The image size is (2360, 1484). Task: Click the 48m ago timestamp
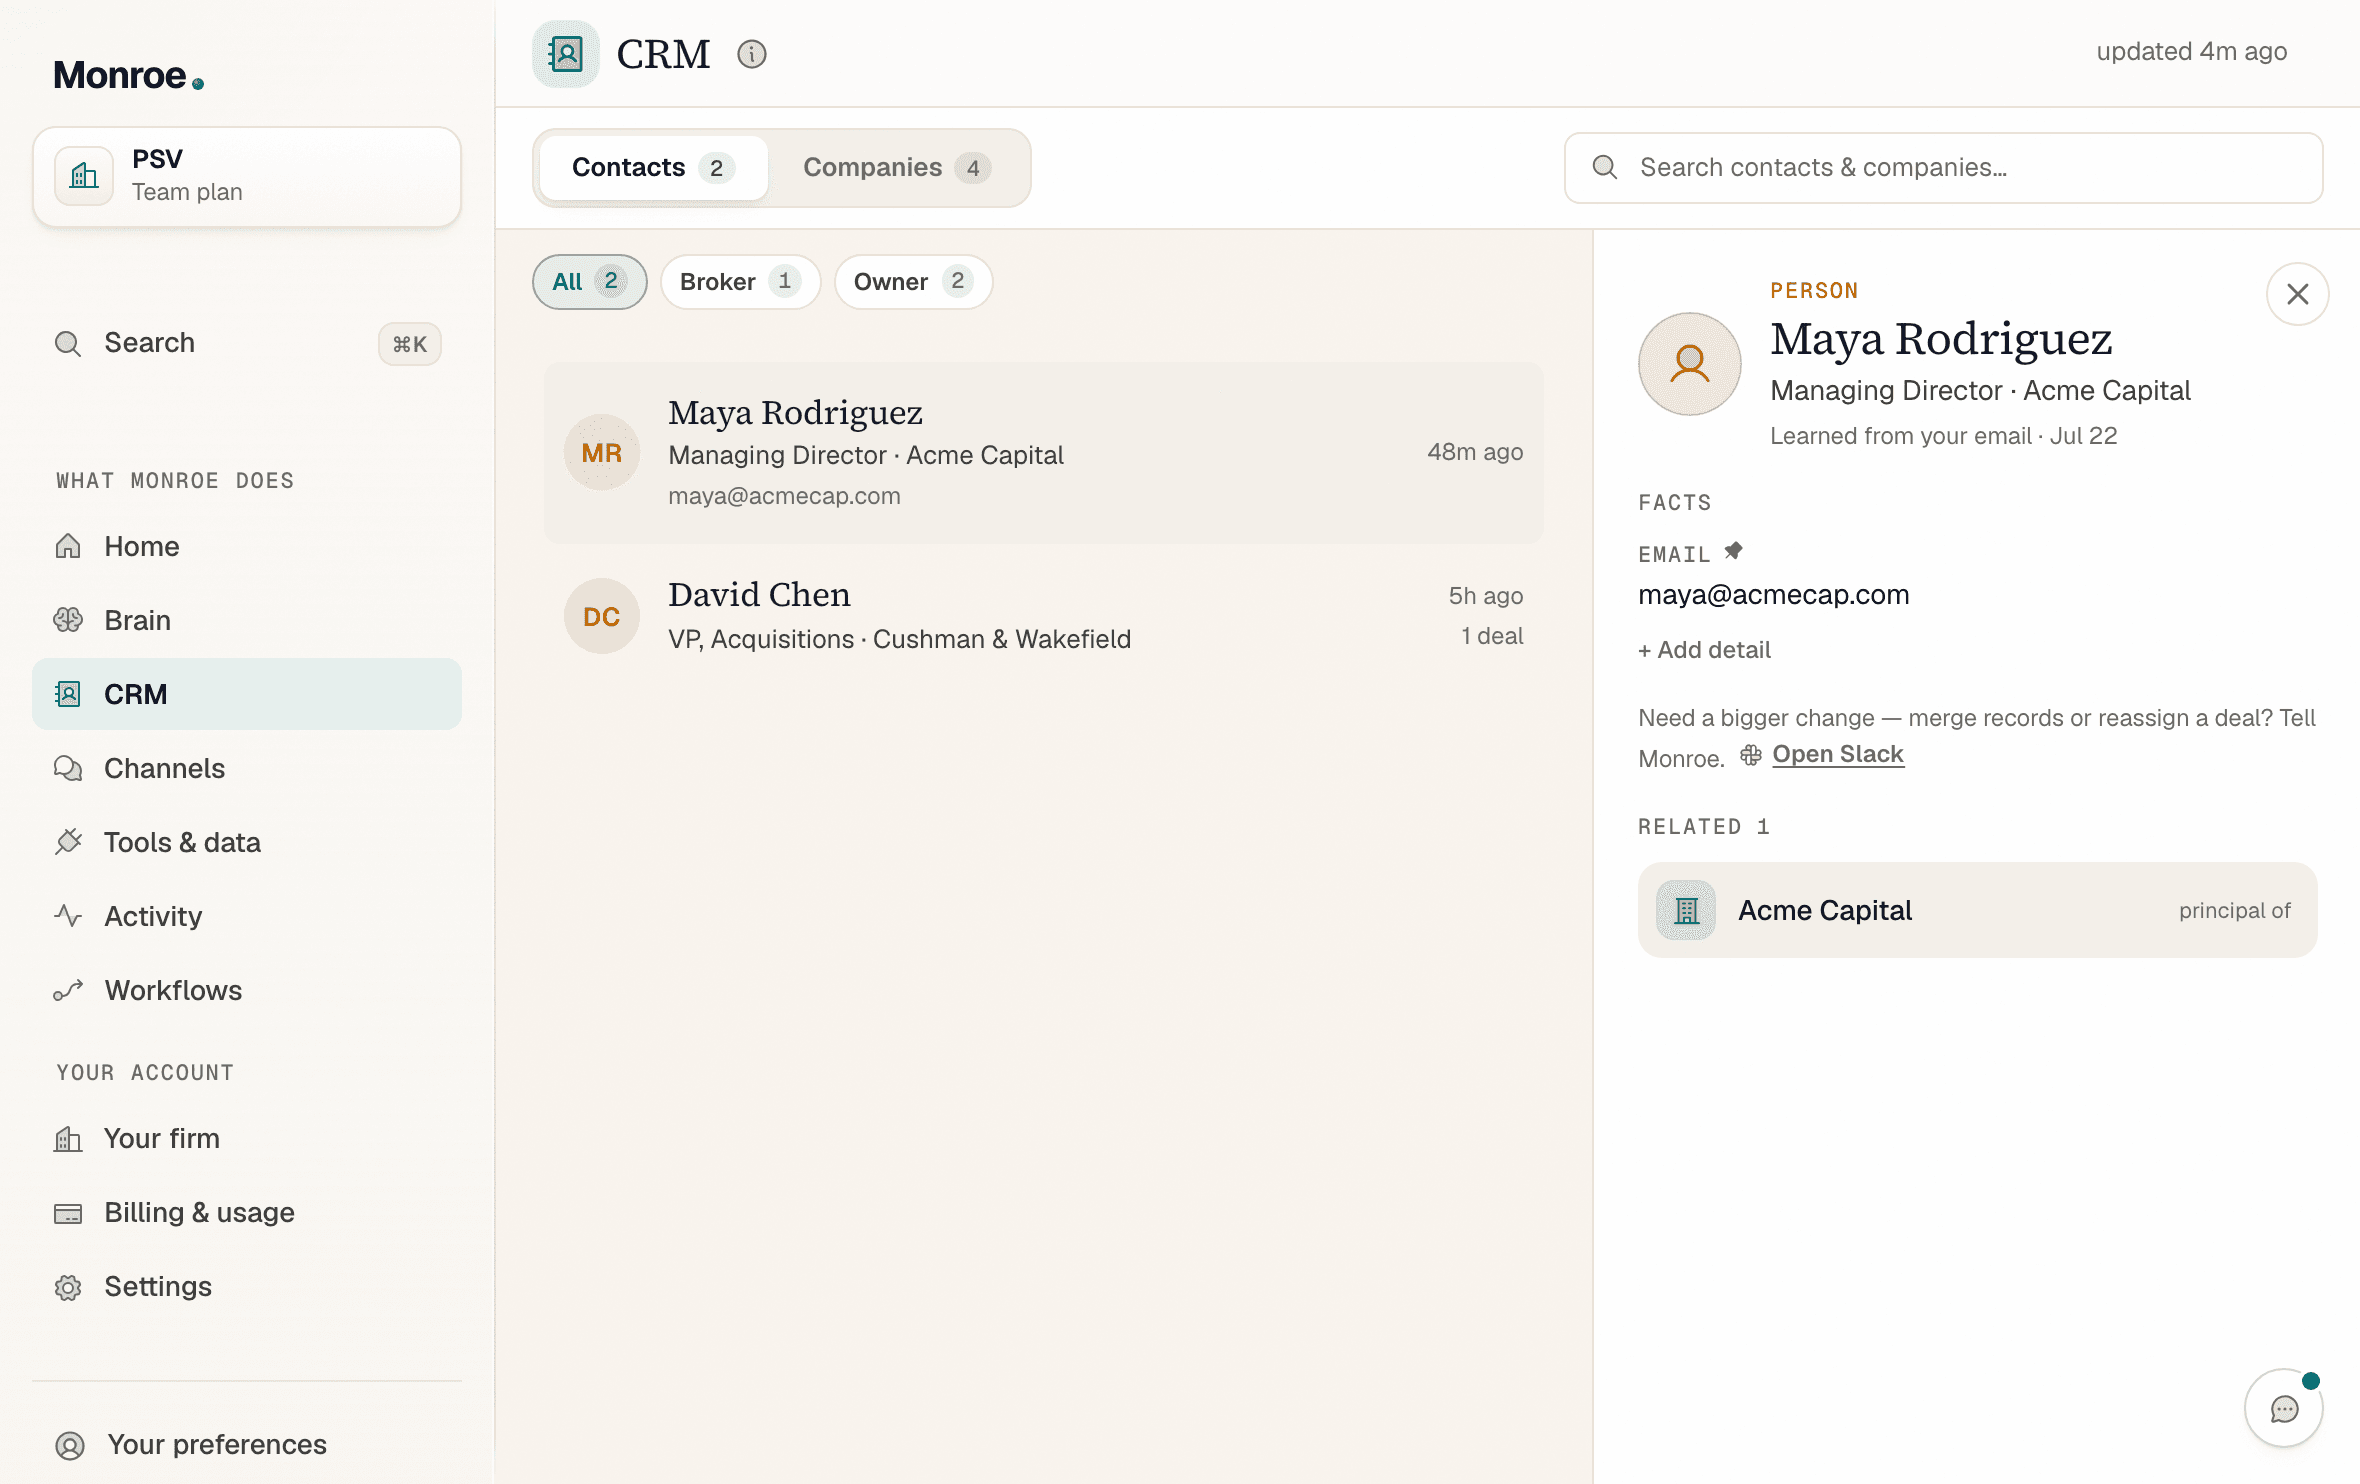pyautogui.click(x=1475, y=452)
